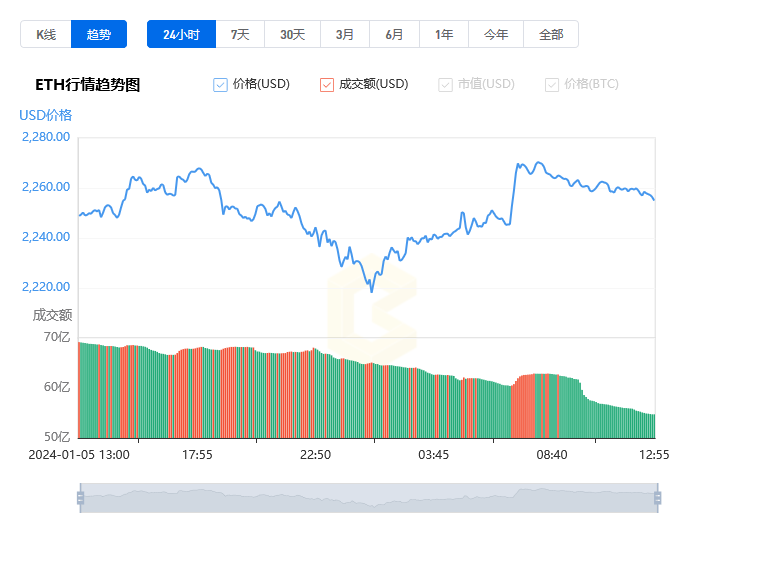Click the 17:55 time label

pyautogui.click(x=197, y=455)
